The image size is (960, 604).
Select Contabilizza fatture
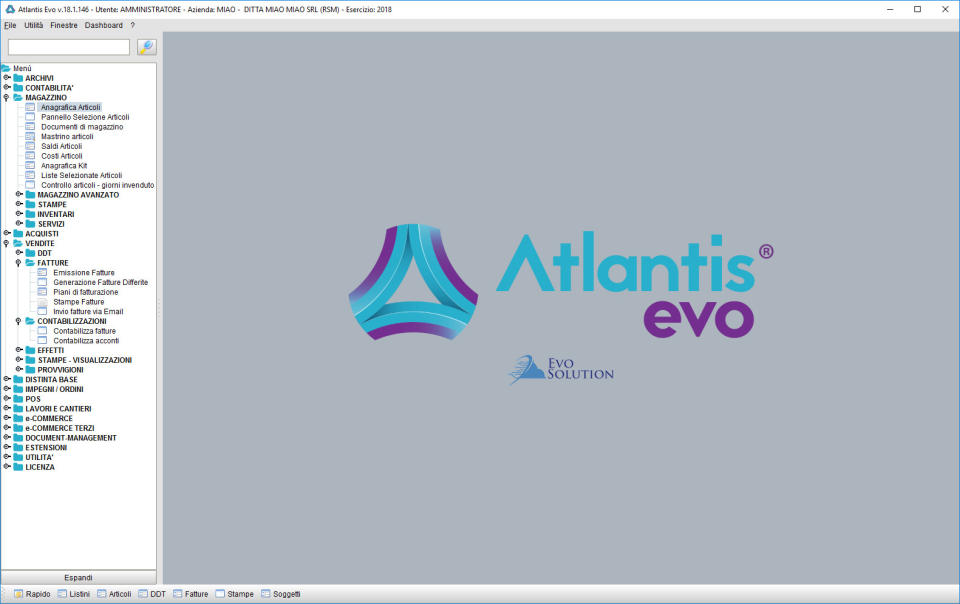point(86,330)
